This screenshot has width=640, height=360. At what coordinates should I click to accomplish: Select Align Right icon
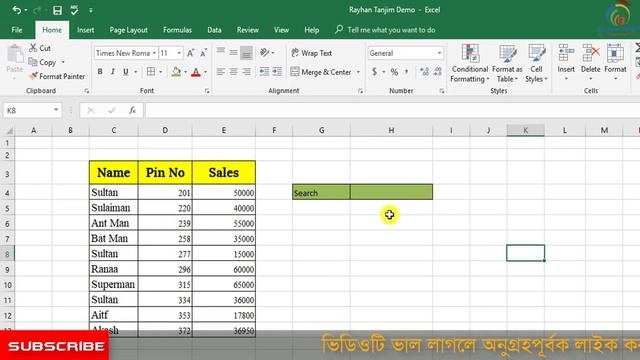coord(246,72)
